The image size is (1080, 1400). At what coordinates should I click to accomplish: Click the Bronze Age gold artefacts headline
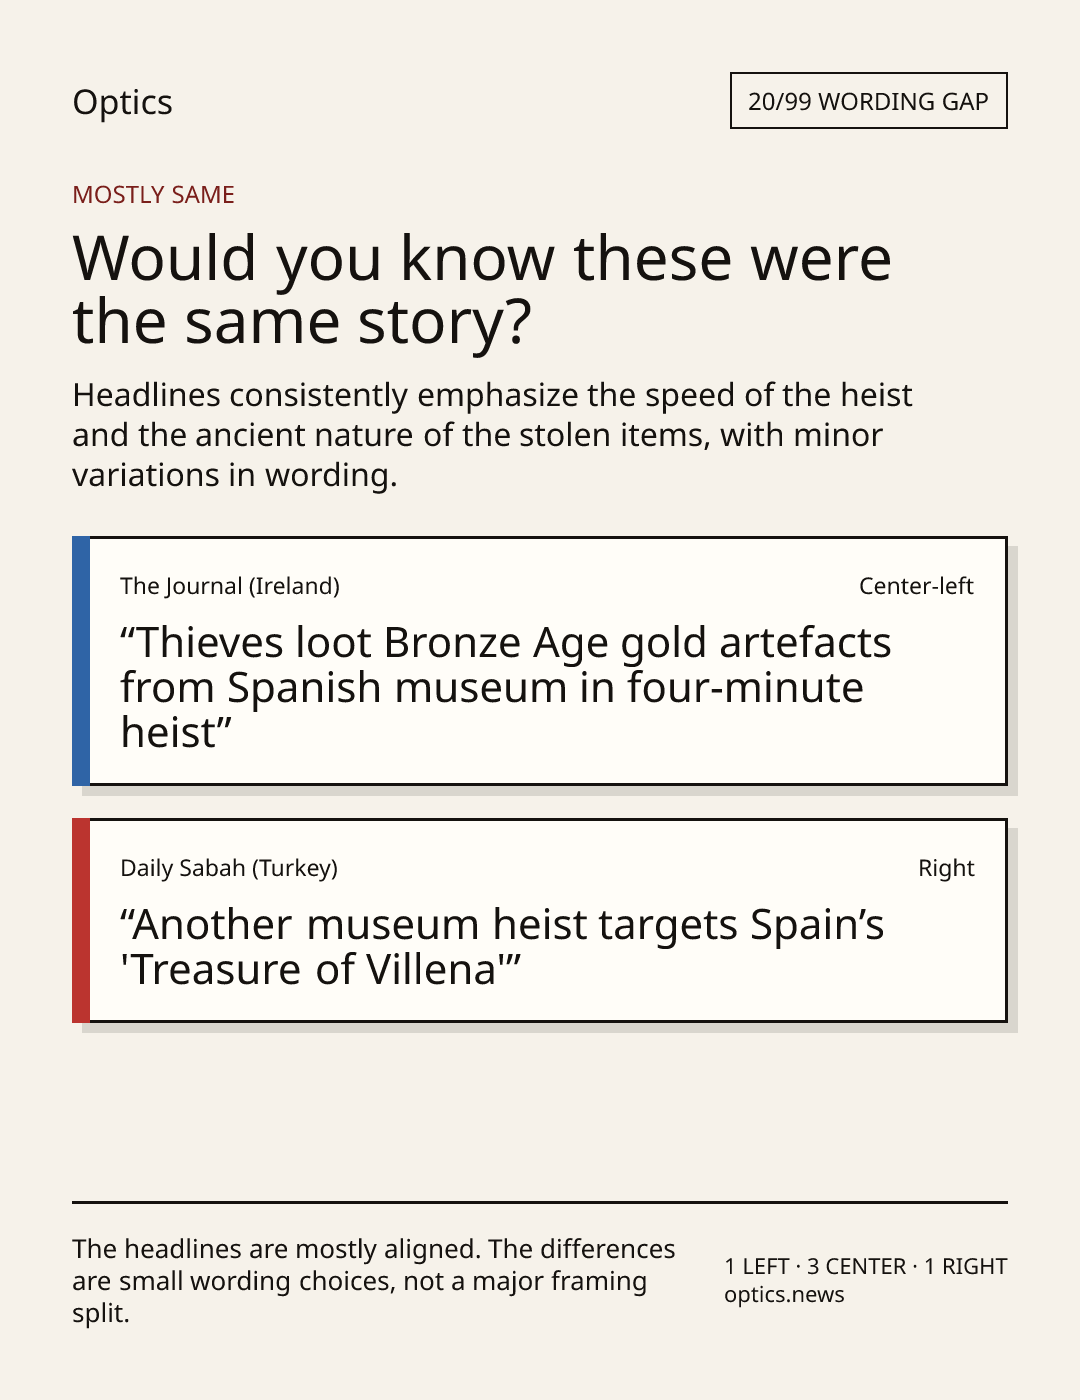(x=505, y=688)
